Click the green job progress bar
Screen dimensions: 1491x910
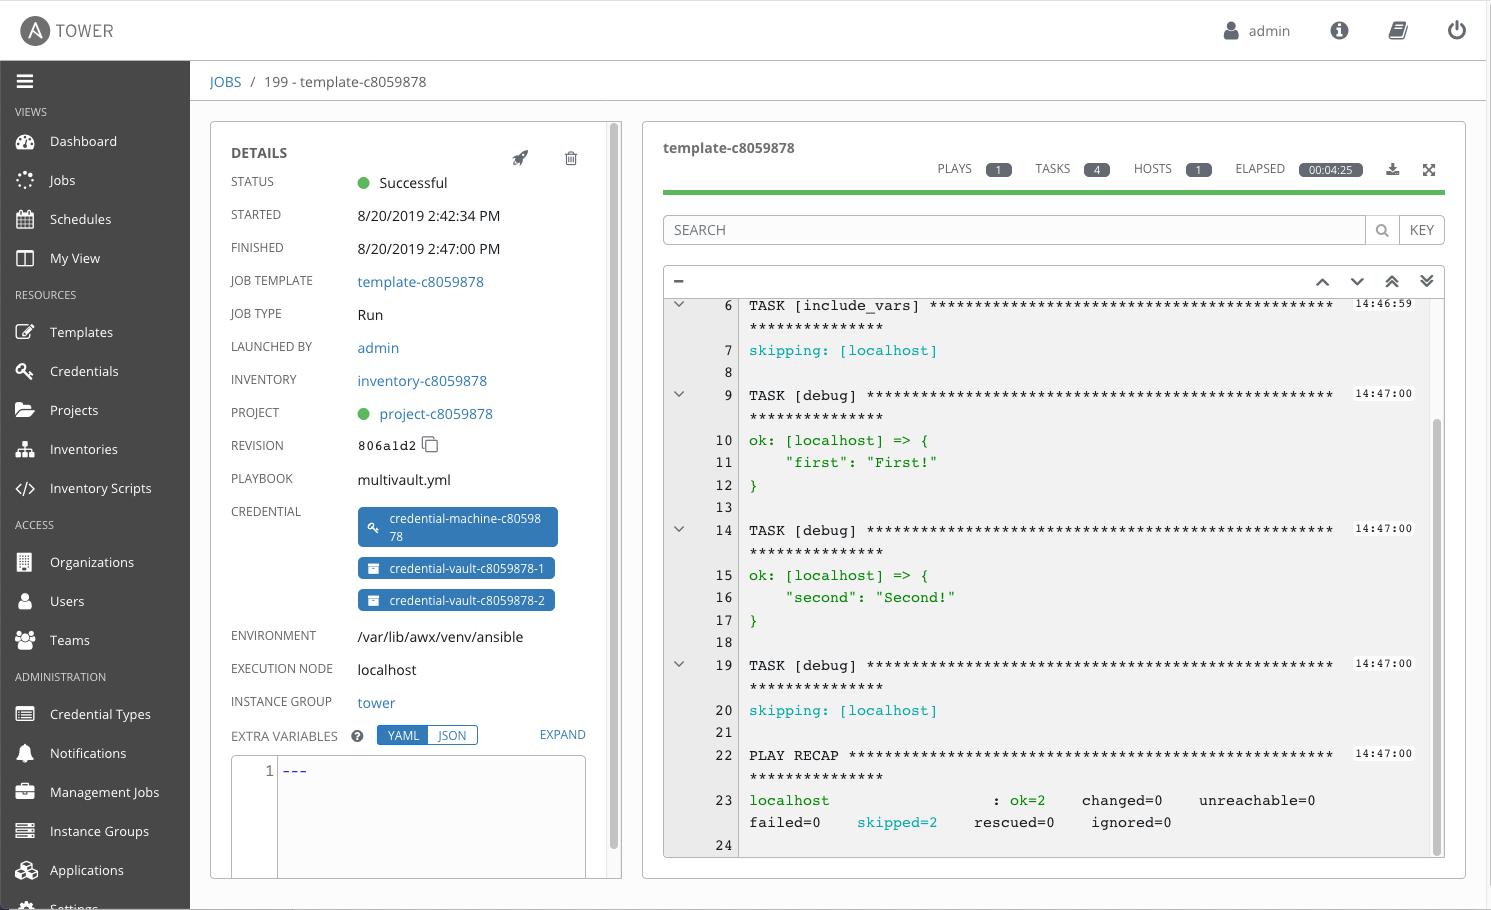tap(1054, 192)
